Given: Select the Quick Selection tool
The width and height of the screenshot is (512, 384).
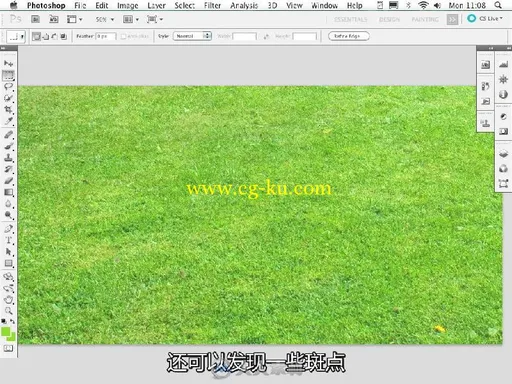Looking at the screenshot, I should [8, 98].
